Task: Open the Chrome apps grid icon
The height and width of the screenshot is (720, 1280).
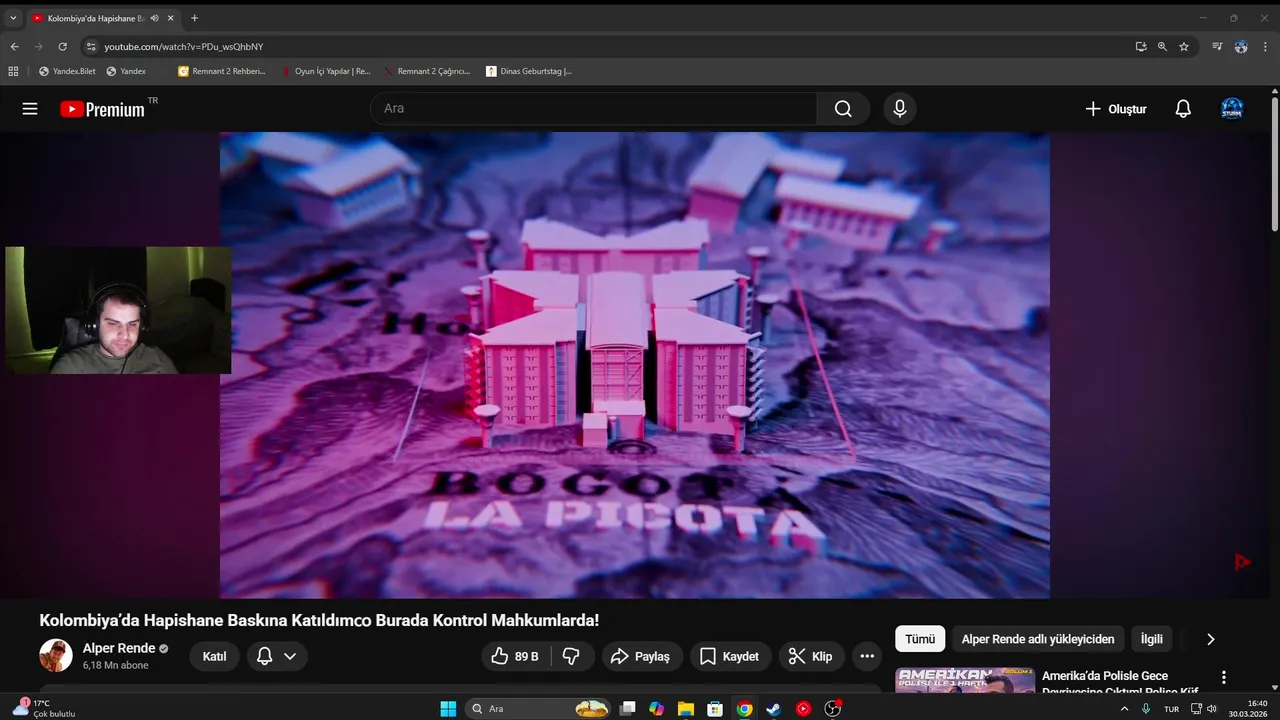Action: (13, 71)
